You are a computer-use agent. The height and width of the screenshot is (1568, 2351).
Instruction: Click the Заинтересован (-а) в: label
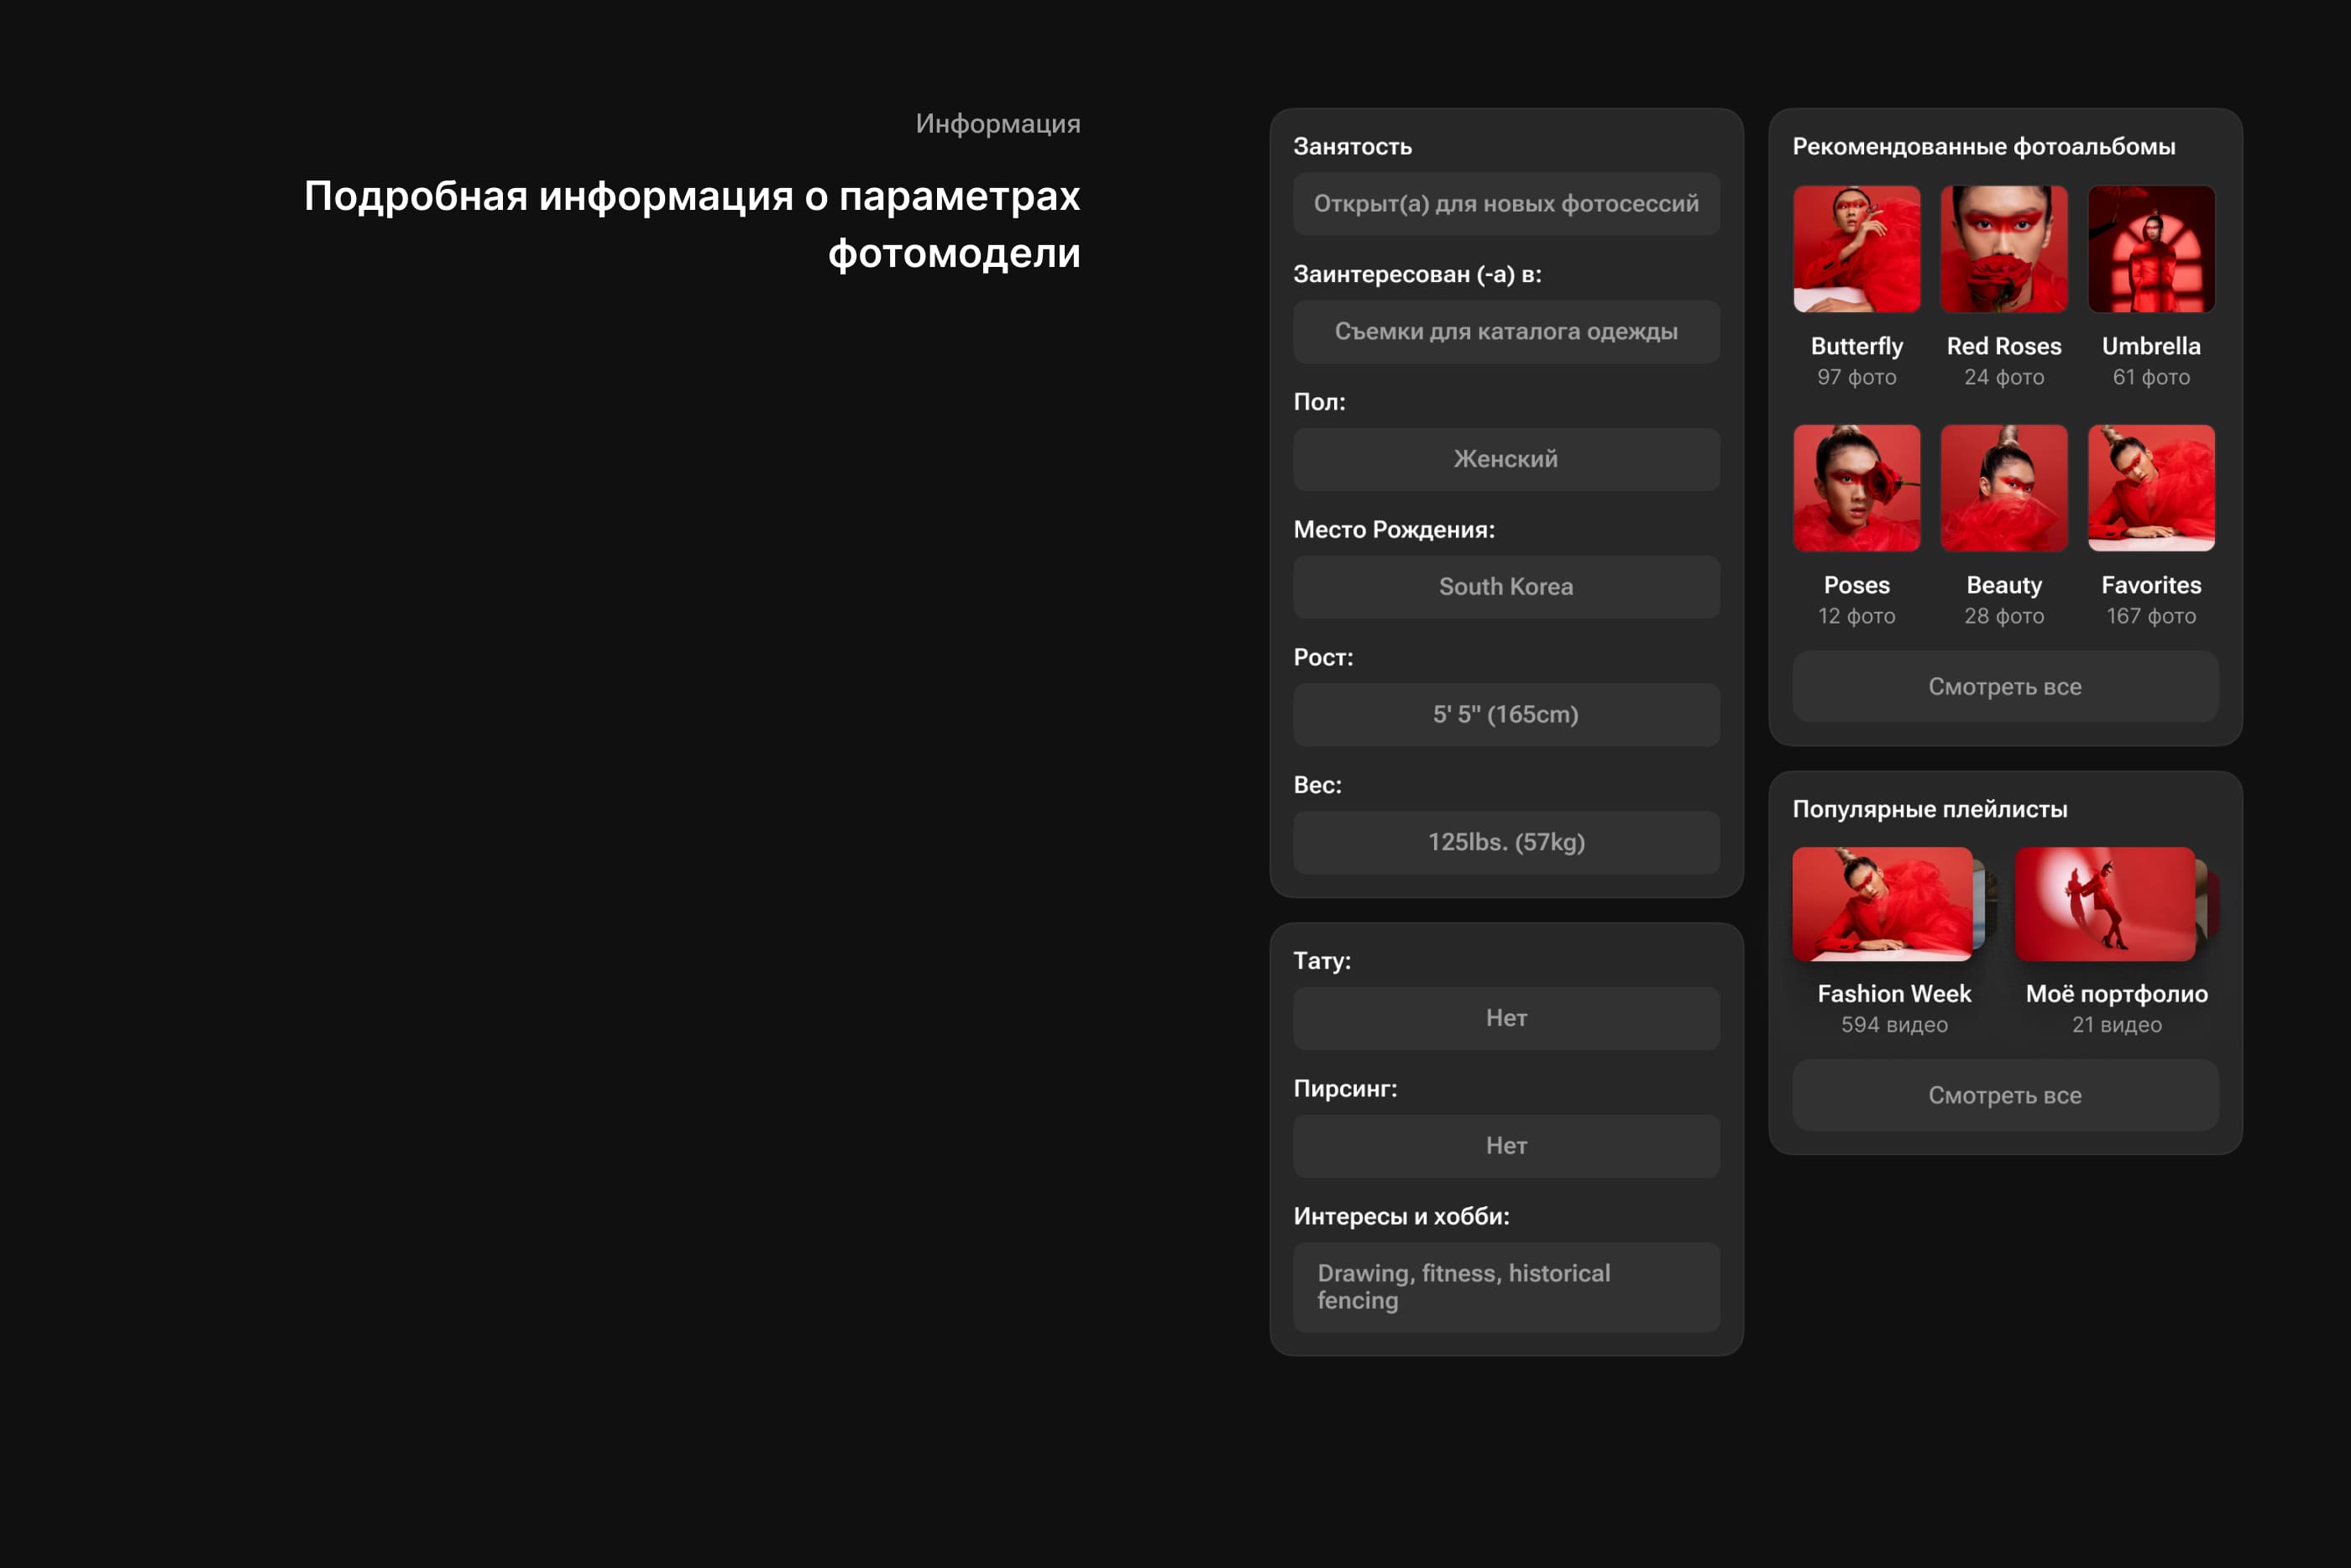click(1417, 274)
